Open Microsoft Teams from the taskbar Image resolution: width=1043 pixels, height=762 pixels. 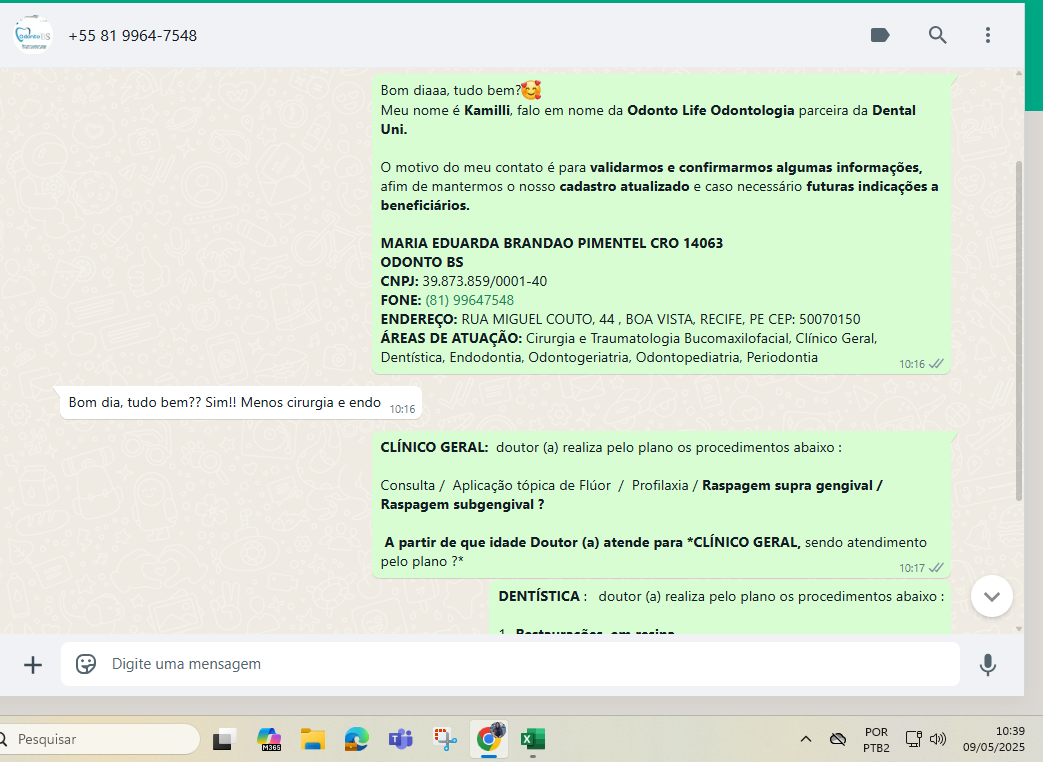point(400,739)
